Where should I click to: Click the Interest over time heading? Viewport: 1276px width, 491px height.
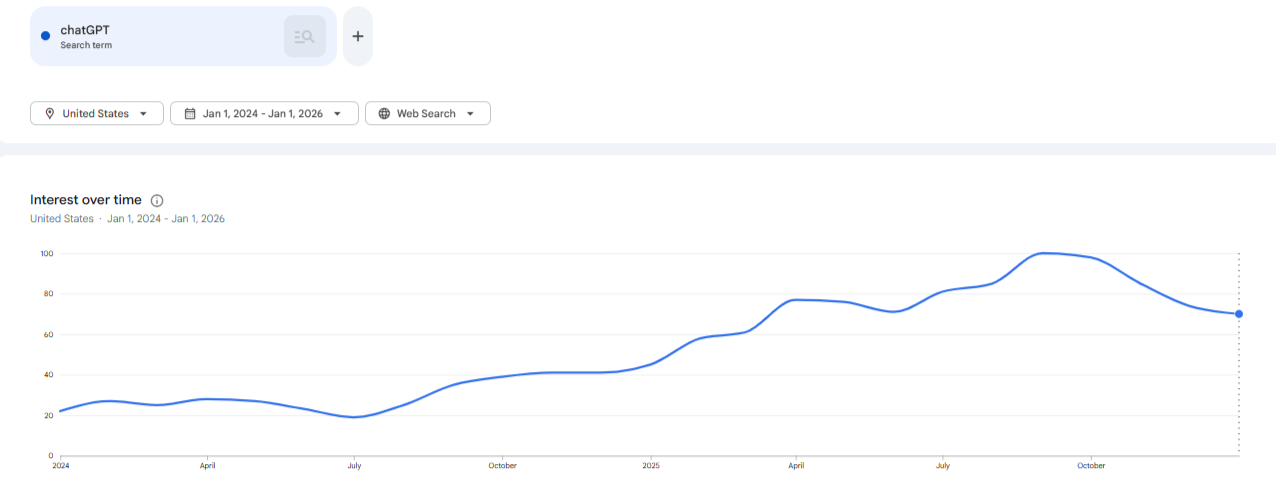(x=86, y=200)
